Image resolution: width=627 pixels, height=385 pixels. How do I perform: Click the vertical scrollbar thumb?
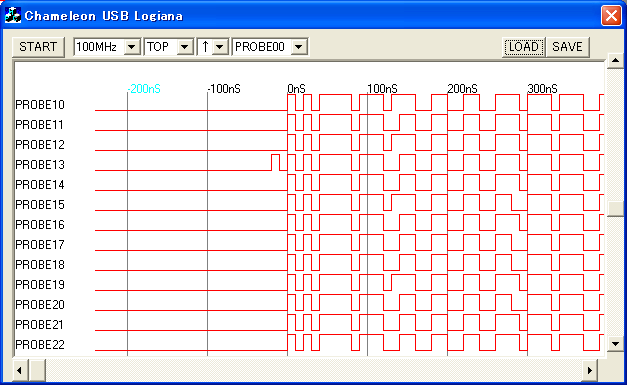tap(615, 208)
